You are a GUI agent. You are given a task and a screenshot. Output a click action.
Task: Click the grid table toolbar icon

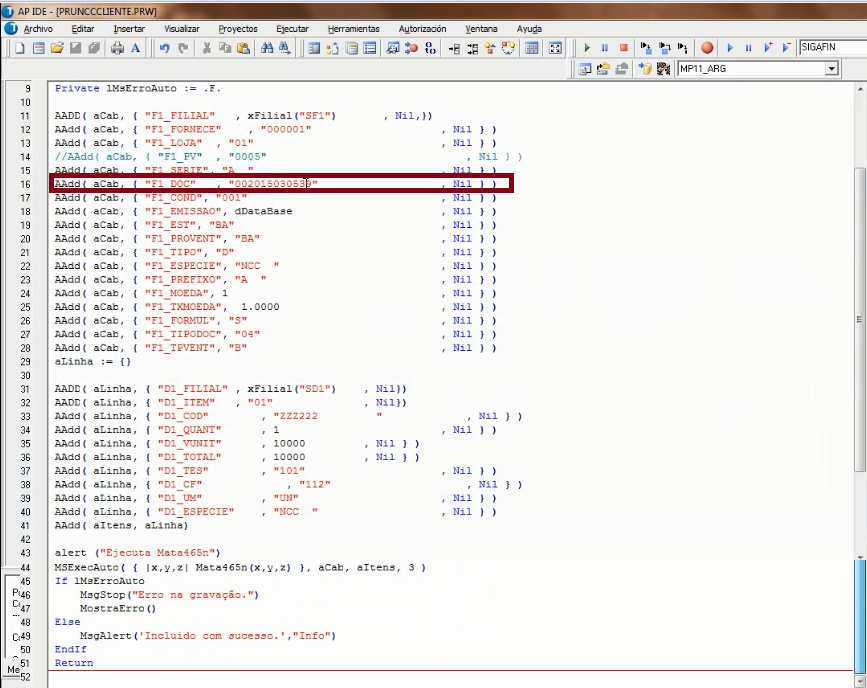pyautogui.click(x=532, y=48)
